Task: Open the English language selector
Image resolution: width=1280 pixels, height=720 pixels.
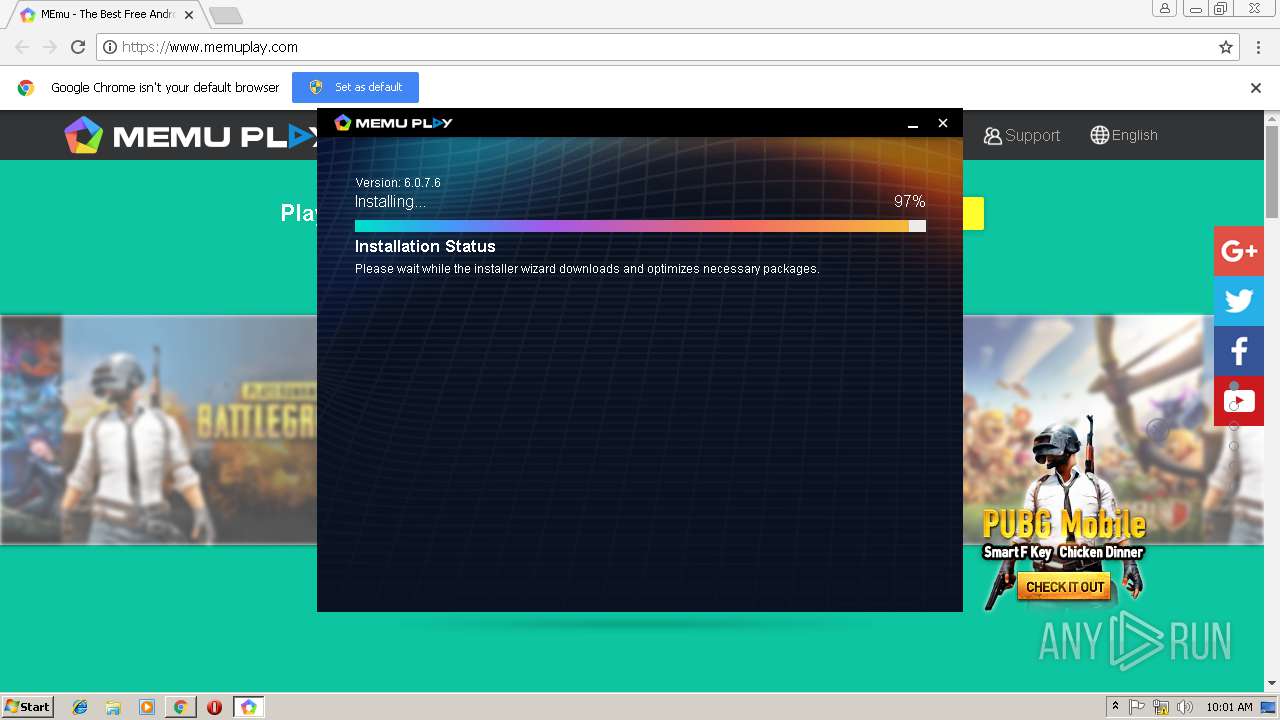Action: tap(1124, 135)
